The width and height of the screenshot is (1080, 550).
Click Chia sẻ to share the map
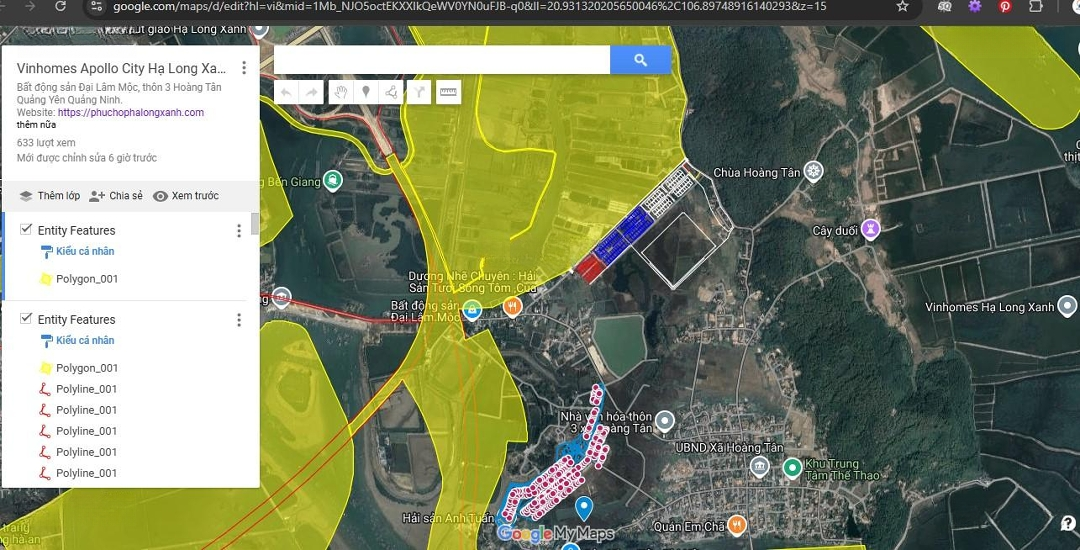point(116,195)
